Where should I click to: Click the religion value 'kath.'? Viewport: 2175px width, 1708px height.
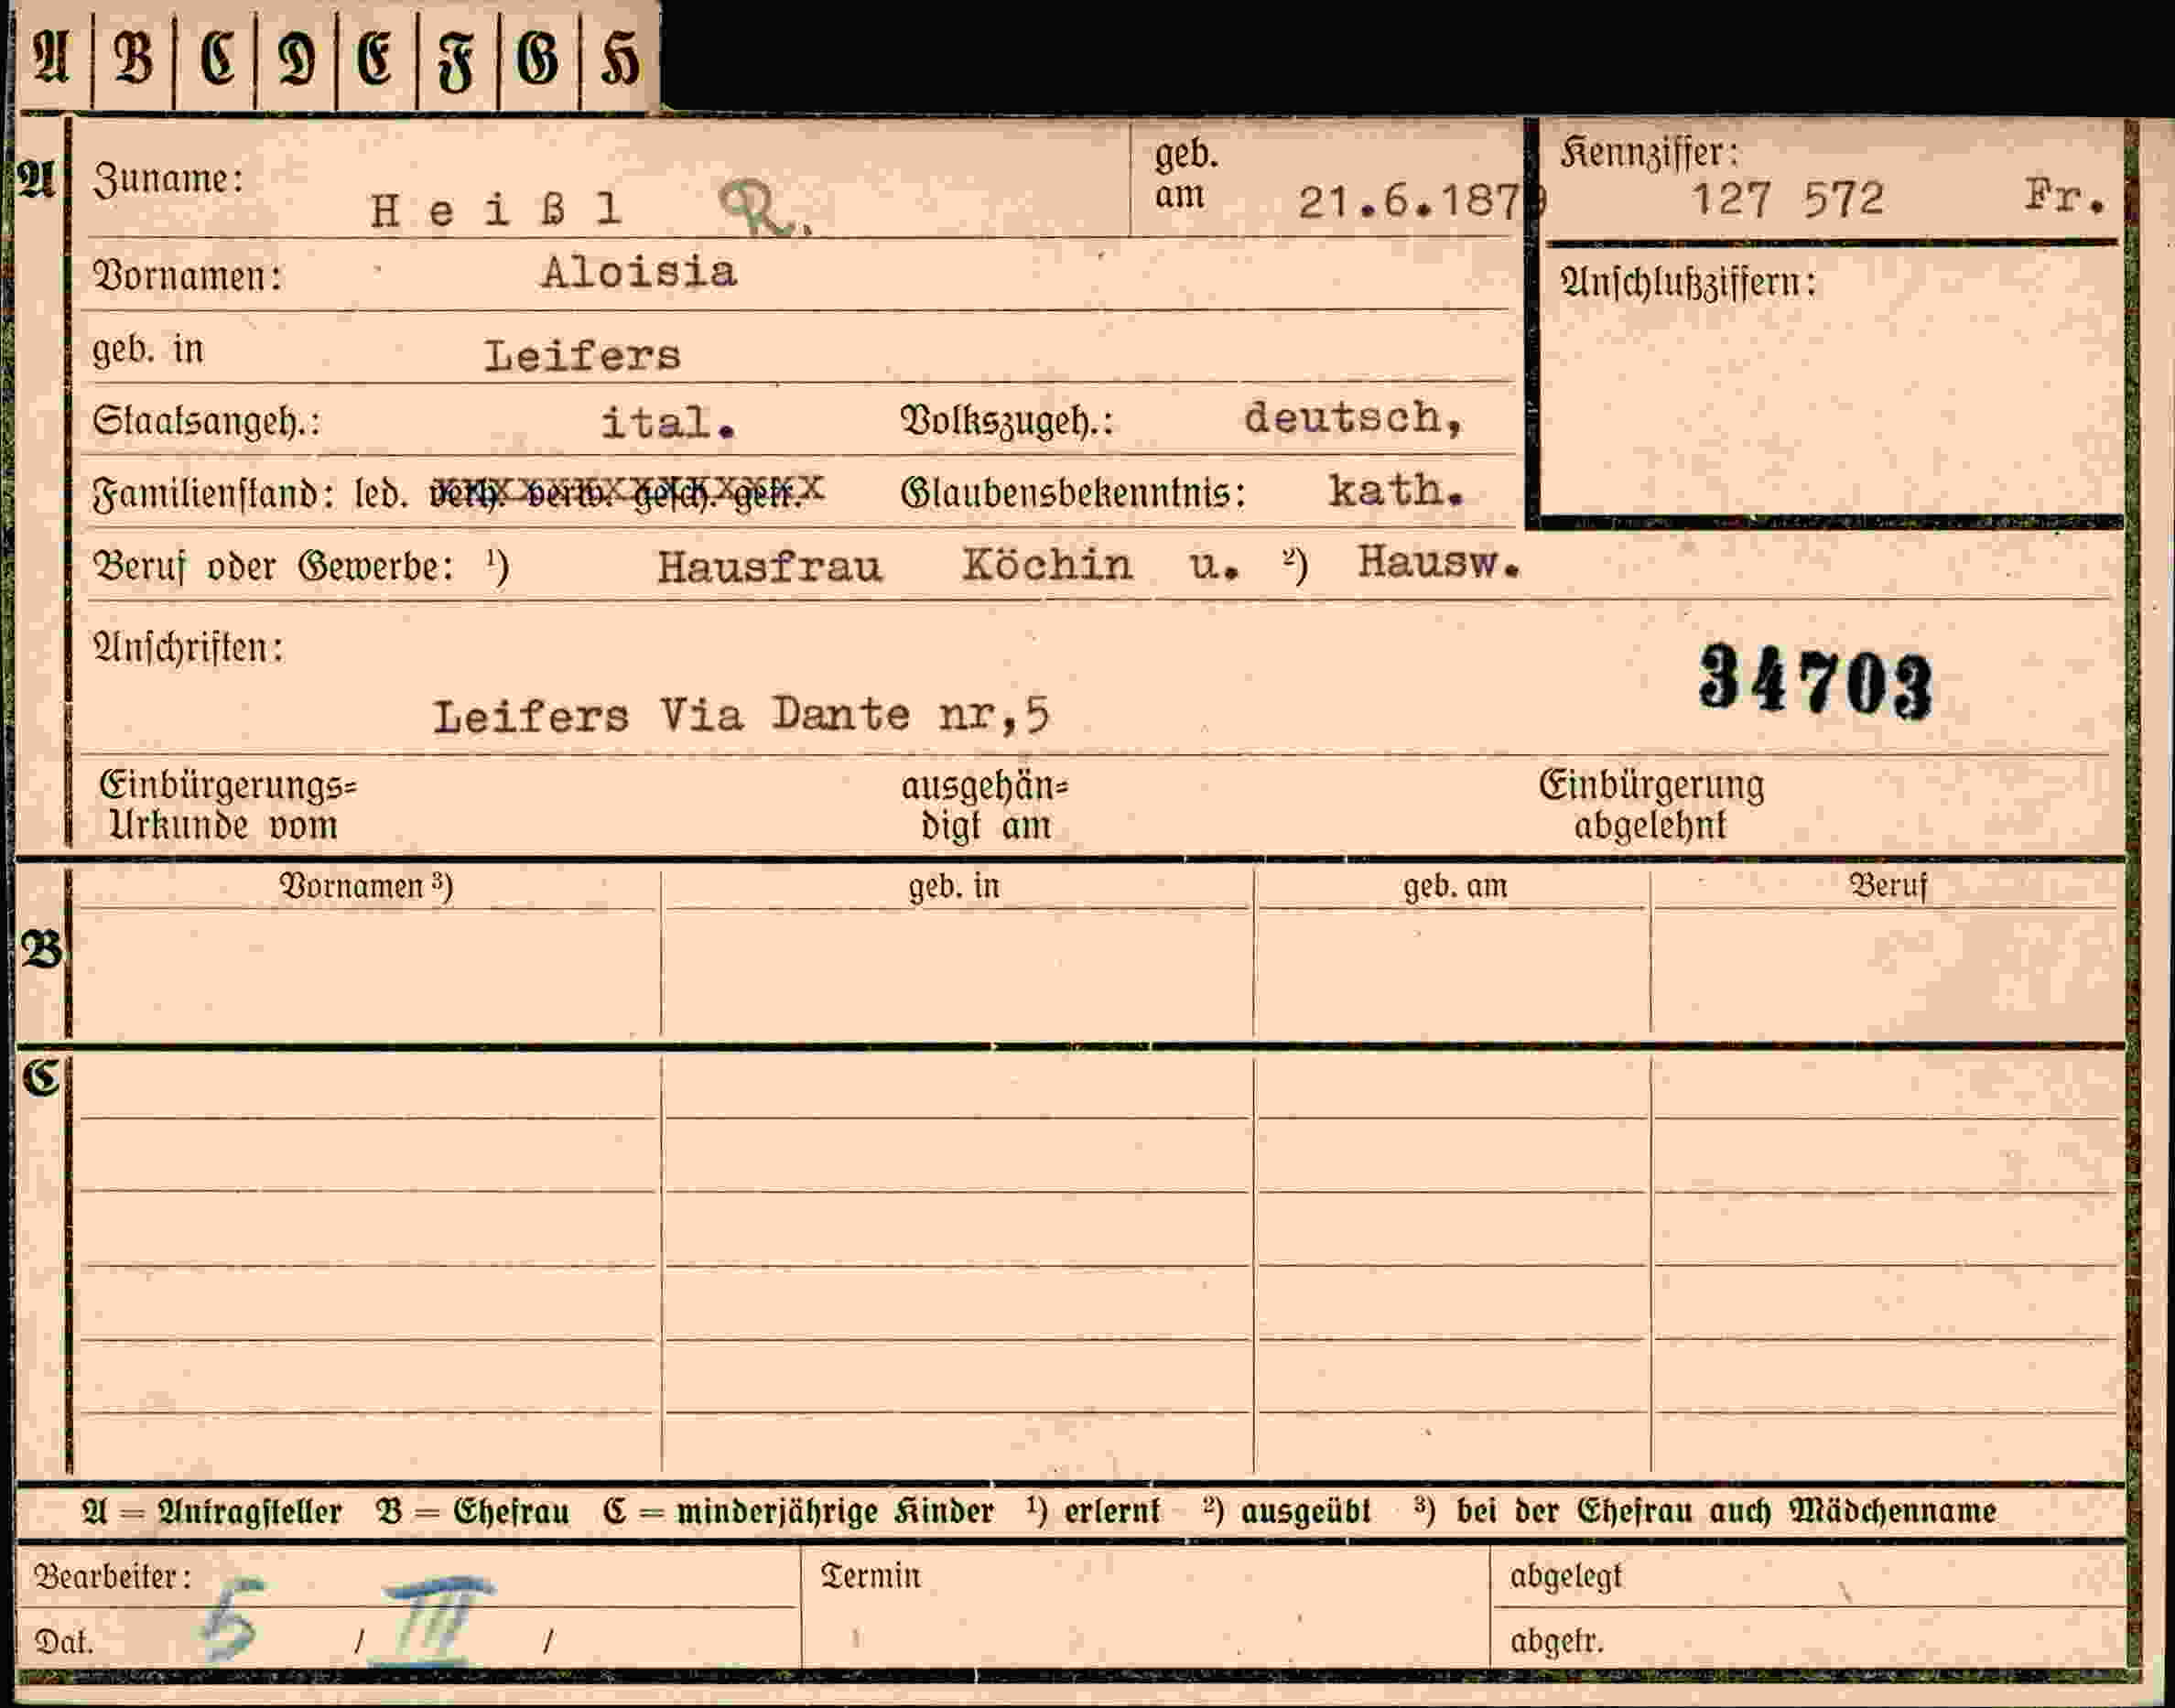(1396, 490)
